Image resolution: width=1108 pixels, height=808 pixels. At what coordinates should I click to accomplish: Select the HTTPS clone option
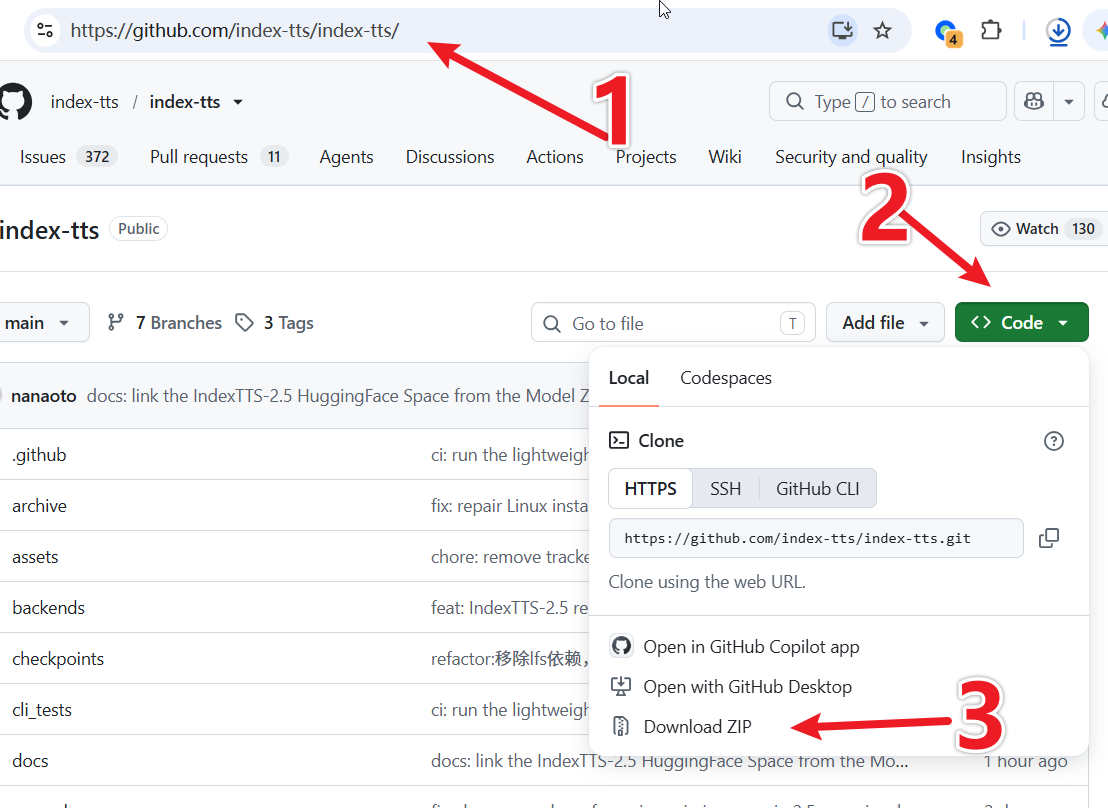[x=650, y=488]
